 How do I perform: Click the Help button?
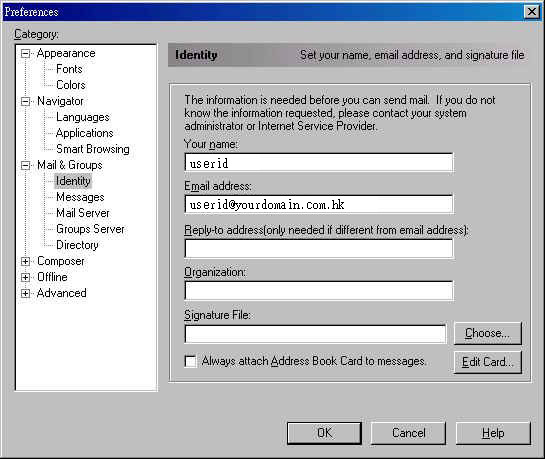pos(493,433)
